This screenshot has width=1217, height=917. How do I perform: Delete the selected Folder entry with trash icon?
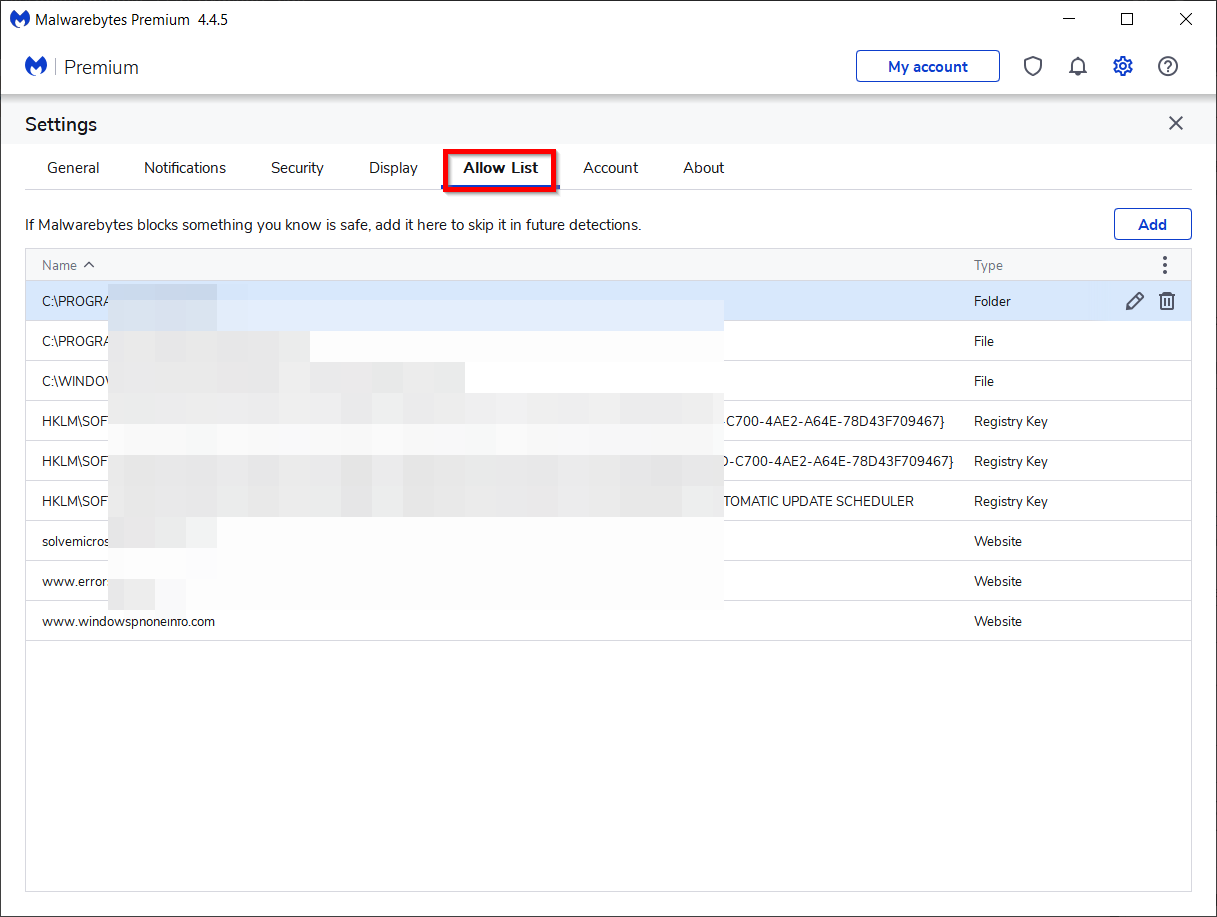[x=1167, y=301]
